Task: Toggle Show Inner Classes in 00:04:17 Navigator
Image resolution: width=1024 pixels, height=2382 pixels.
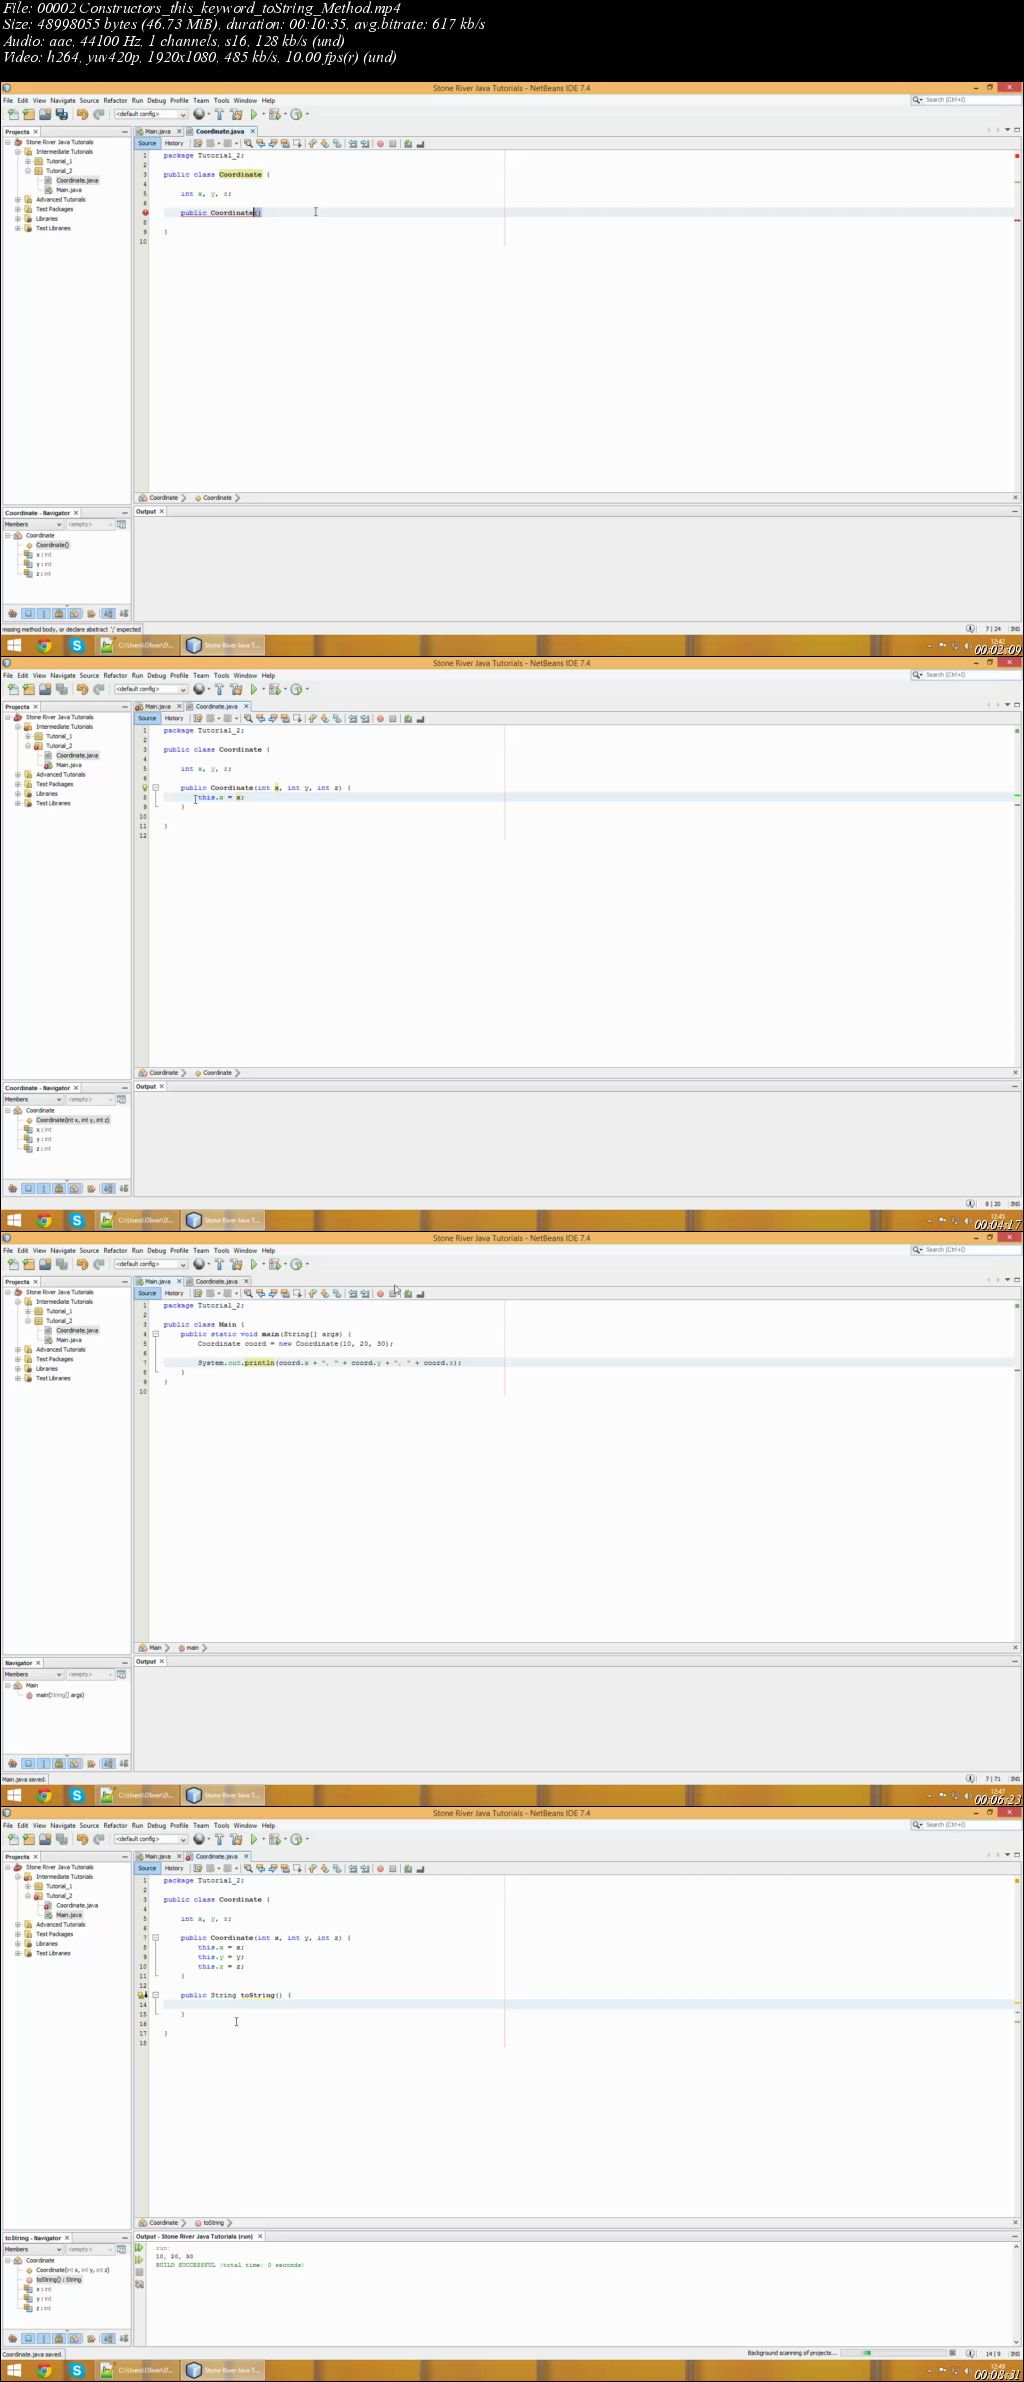Action: (75, 1189)
